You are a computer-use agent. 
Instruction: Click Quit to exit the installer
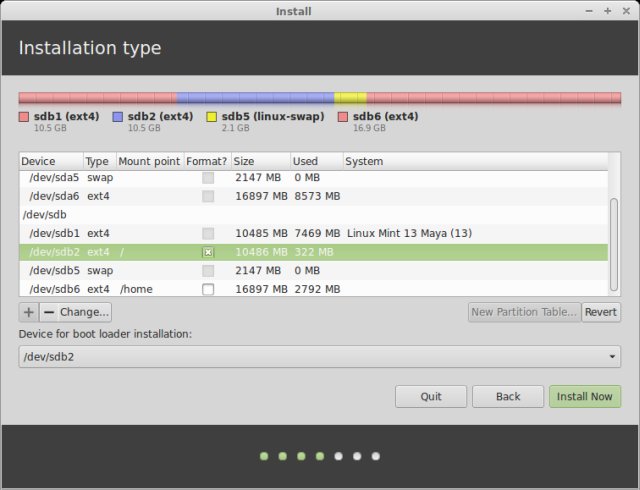coord(431,396)
